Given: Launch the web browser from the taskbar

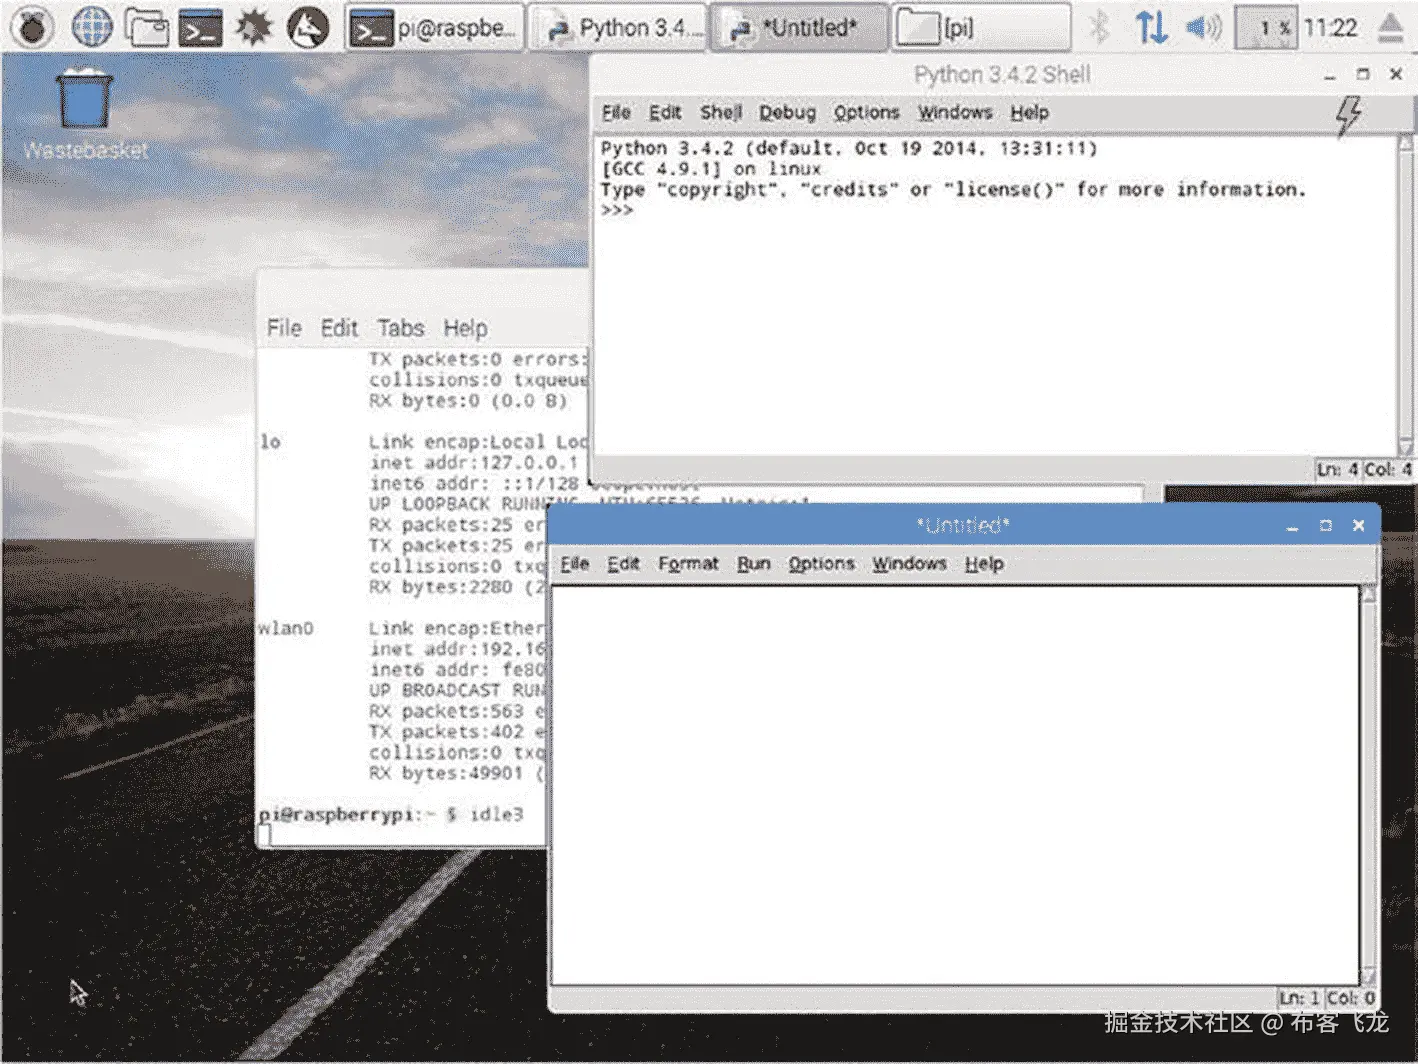Looking at the screenshot, I should coord(93,27).
